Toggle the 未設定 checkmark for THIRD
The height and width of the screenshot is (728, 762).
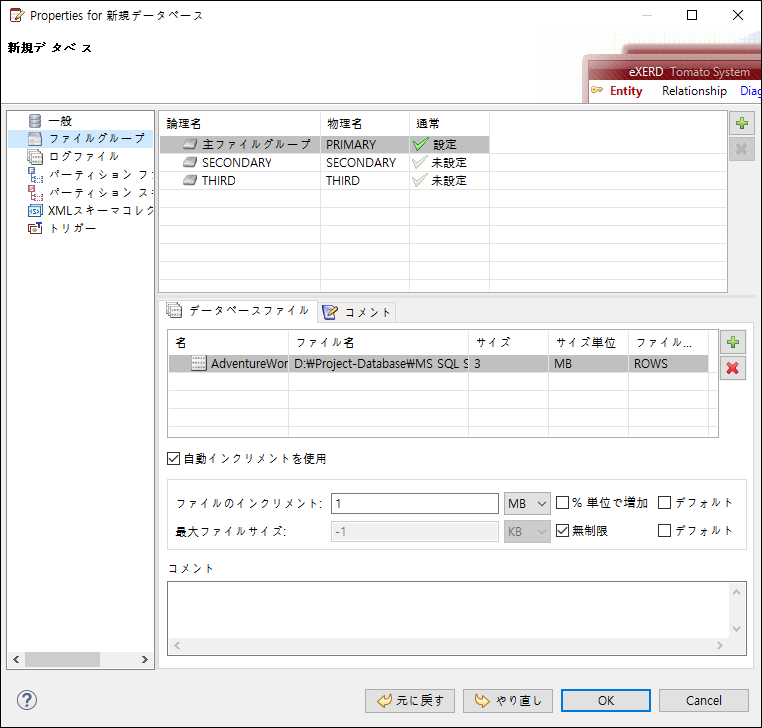420,180
